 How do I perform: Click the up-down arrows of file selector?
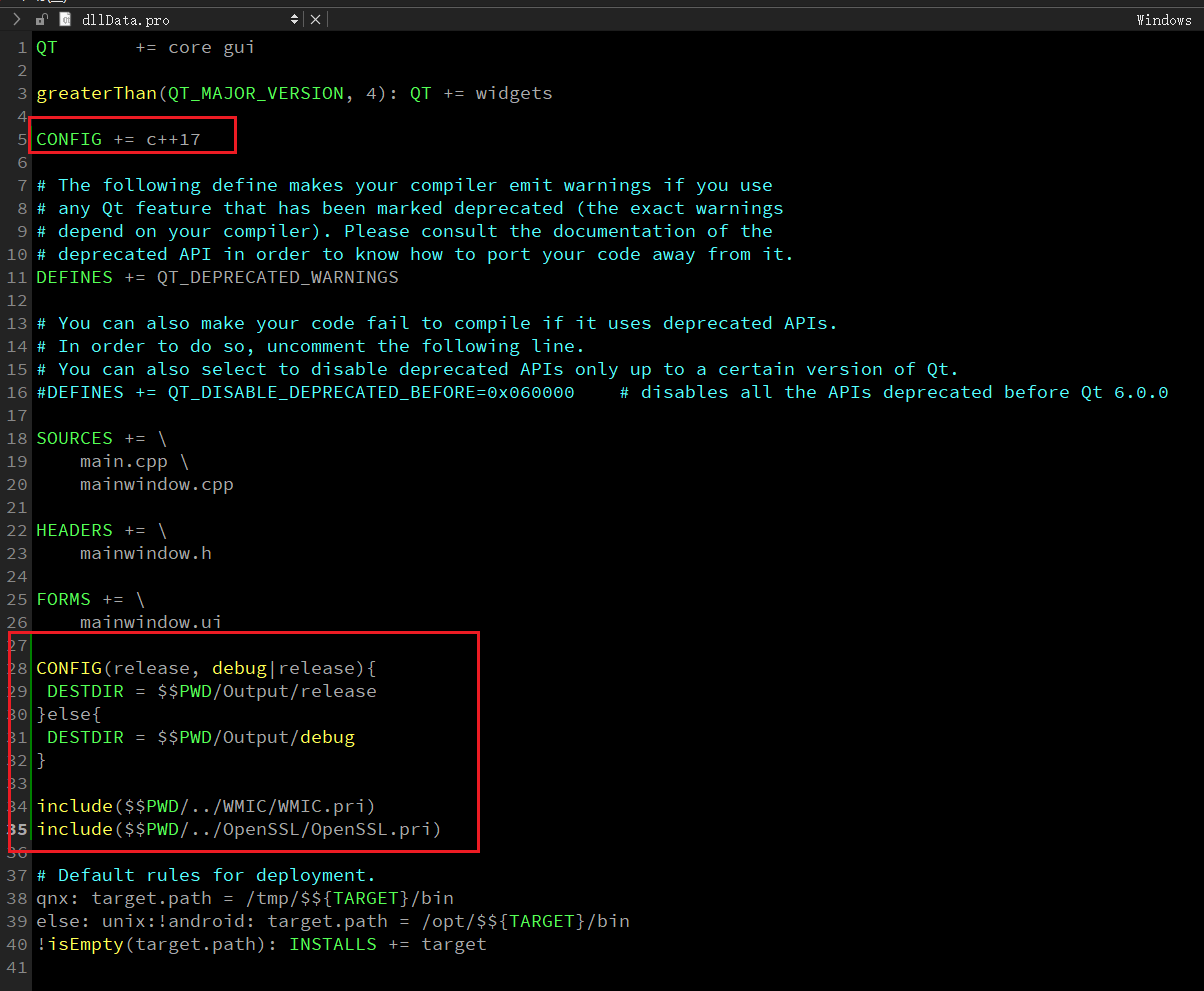coord(294,19)
